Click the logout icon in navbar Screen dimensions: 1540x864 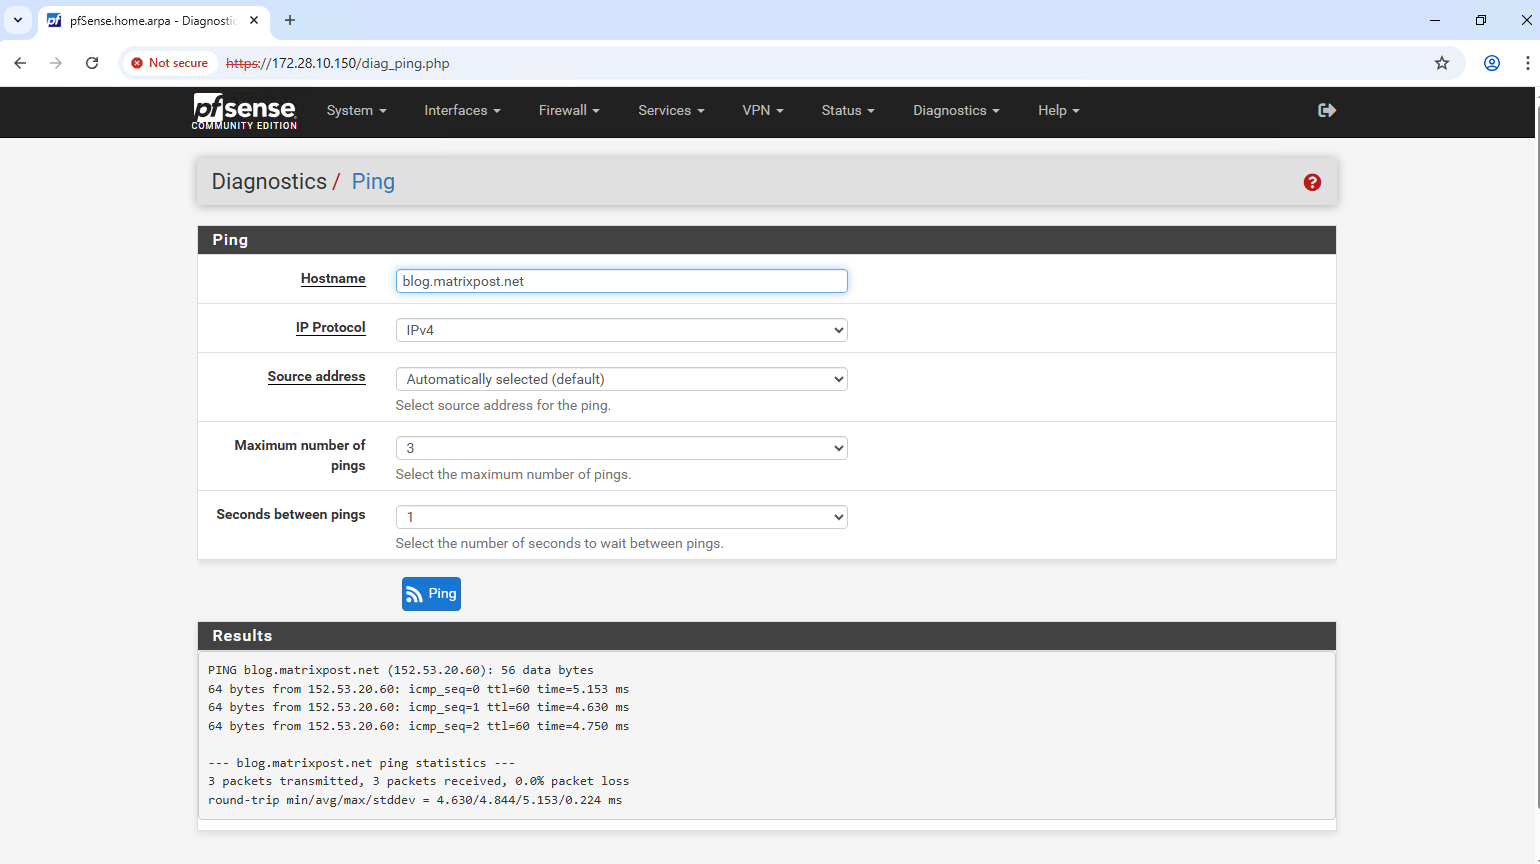click(1327, 110)
